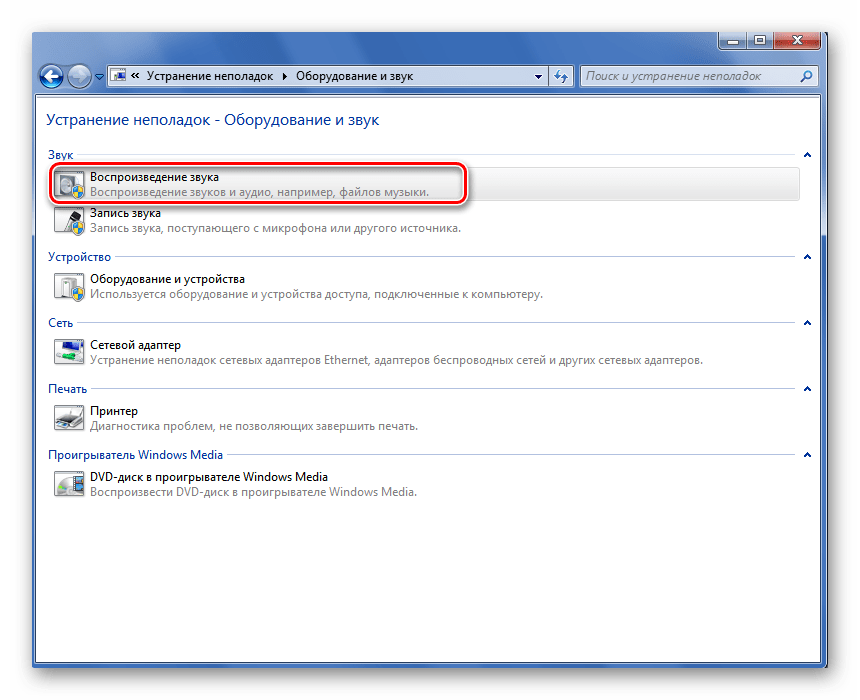Screen dimensions: 860x700
Task: Open Воспроизведение звука troubleshooter
Action: tap(154, 177)
